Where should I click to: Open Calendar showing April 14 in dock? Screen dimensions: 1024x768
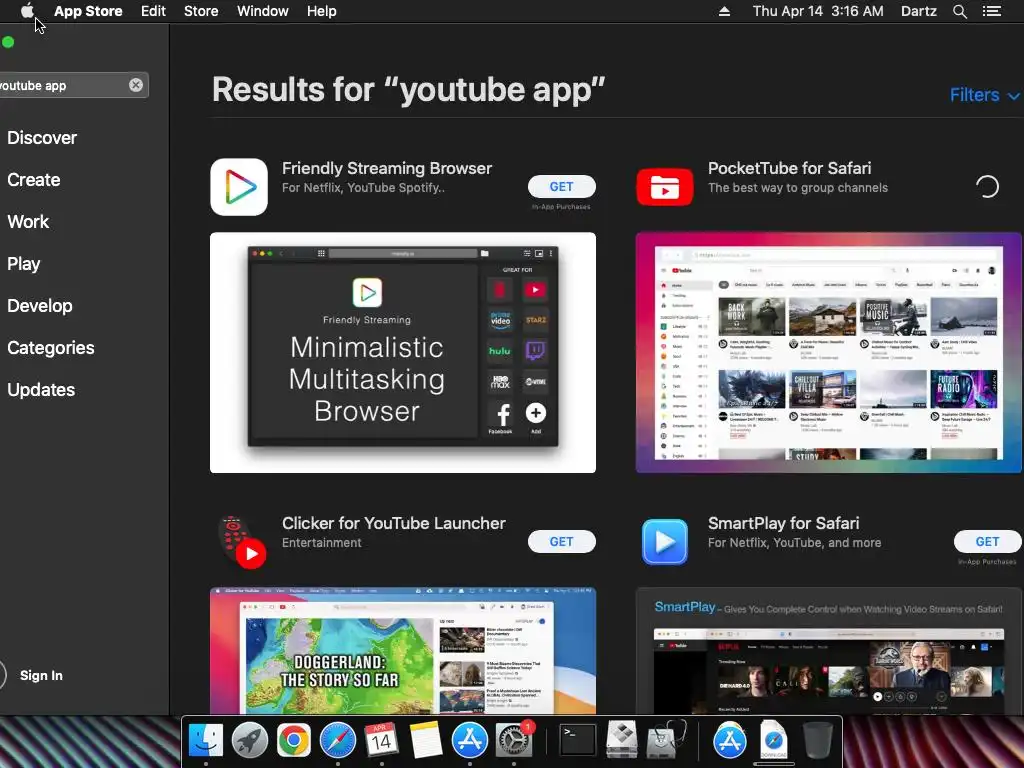point(381,741)
